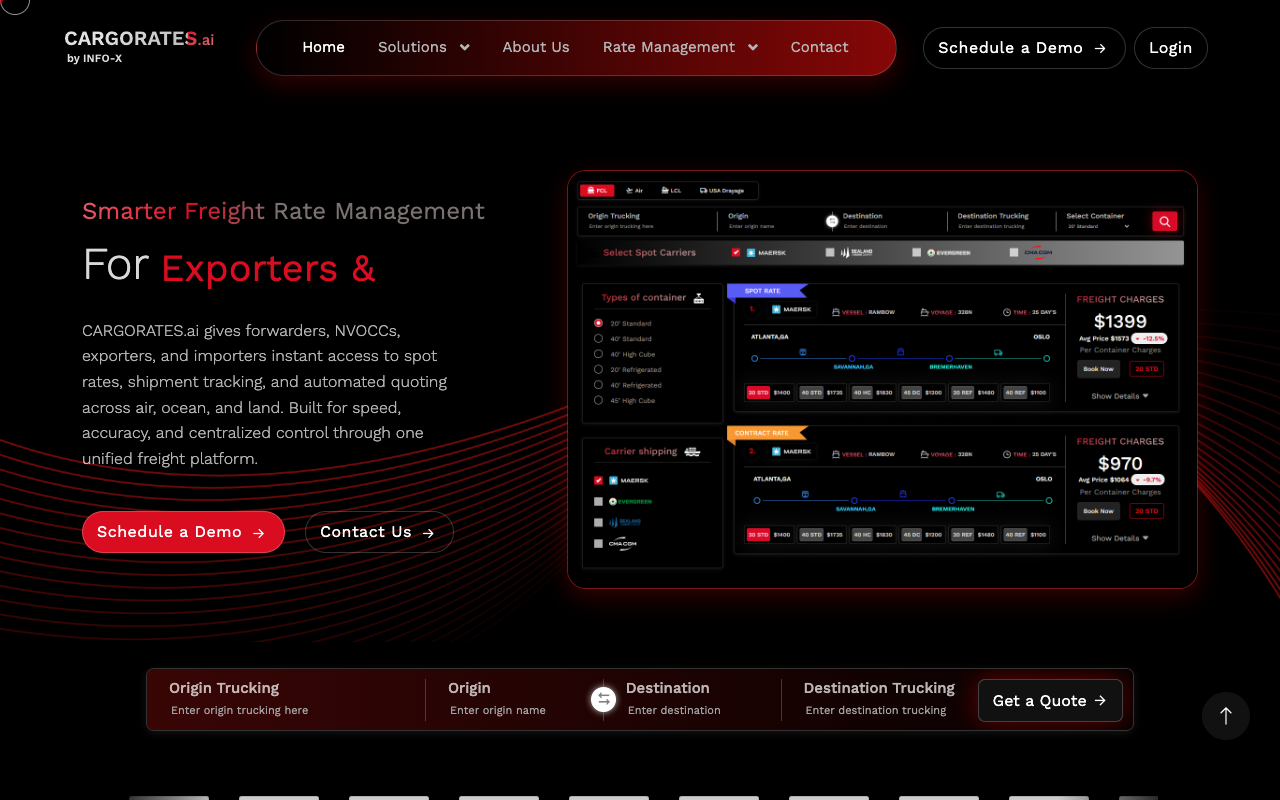Click the scroll-to-top arrow button

click(1225, 716)
